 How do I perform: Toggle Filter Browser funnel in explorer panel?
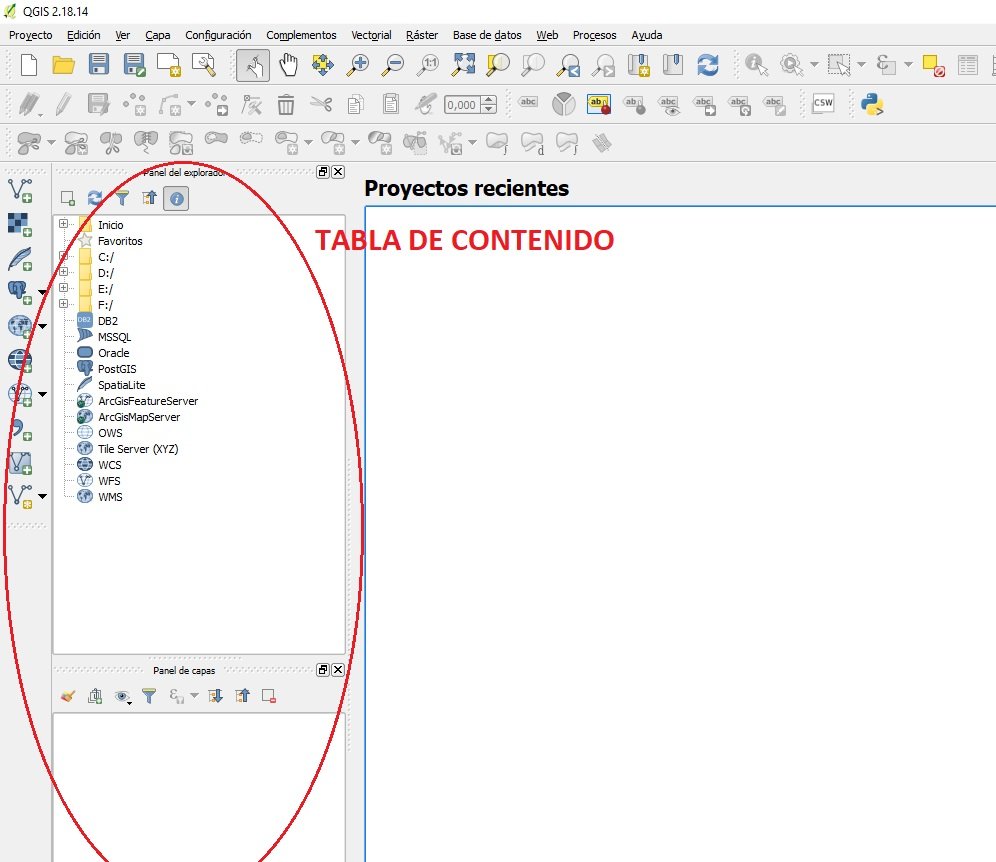point(122,198)
